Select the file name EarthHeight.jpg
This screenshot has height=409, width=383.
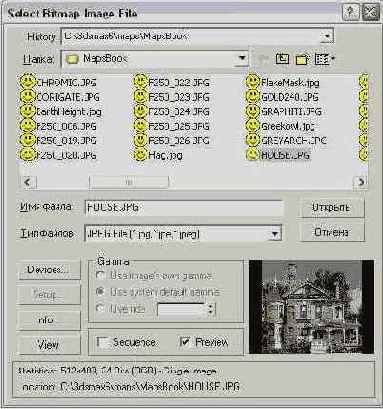68,112
